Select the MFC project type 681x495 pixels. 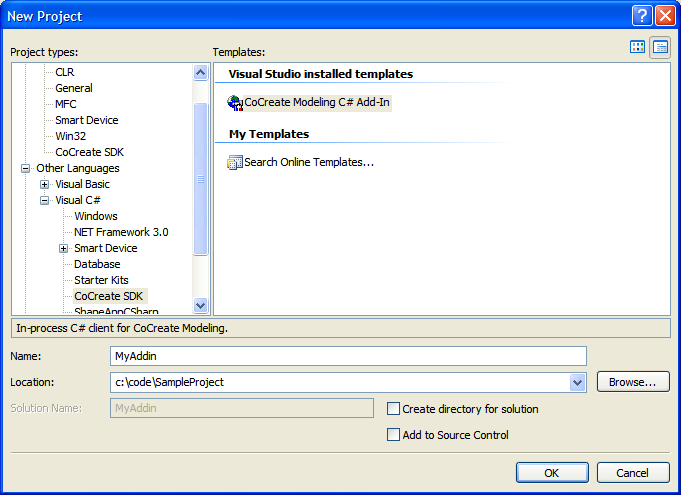(x=66, y=104)
